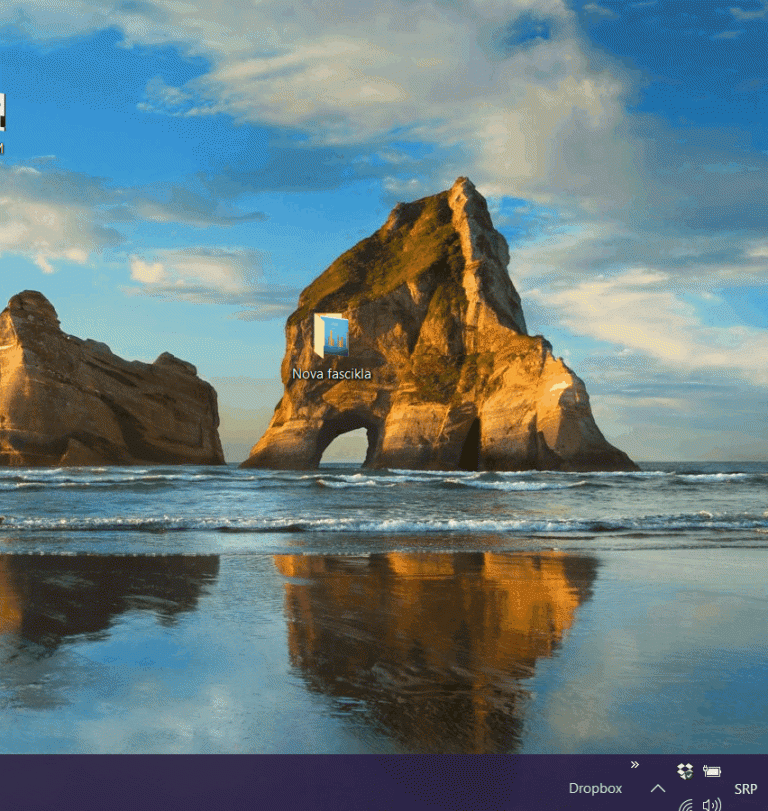Show hidden tray icons with the up chevron

click(x=658, y=788)
